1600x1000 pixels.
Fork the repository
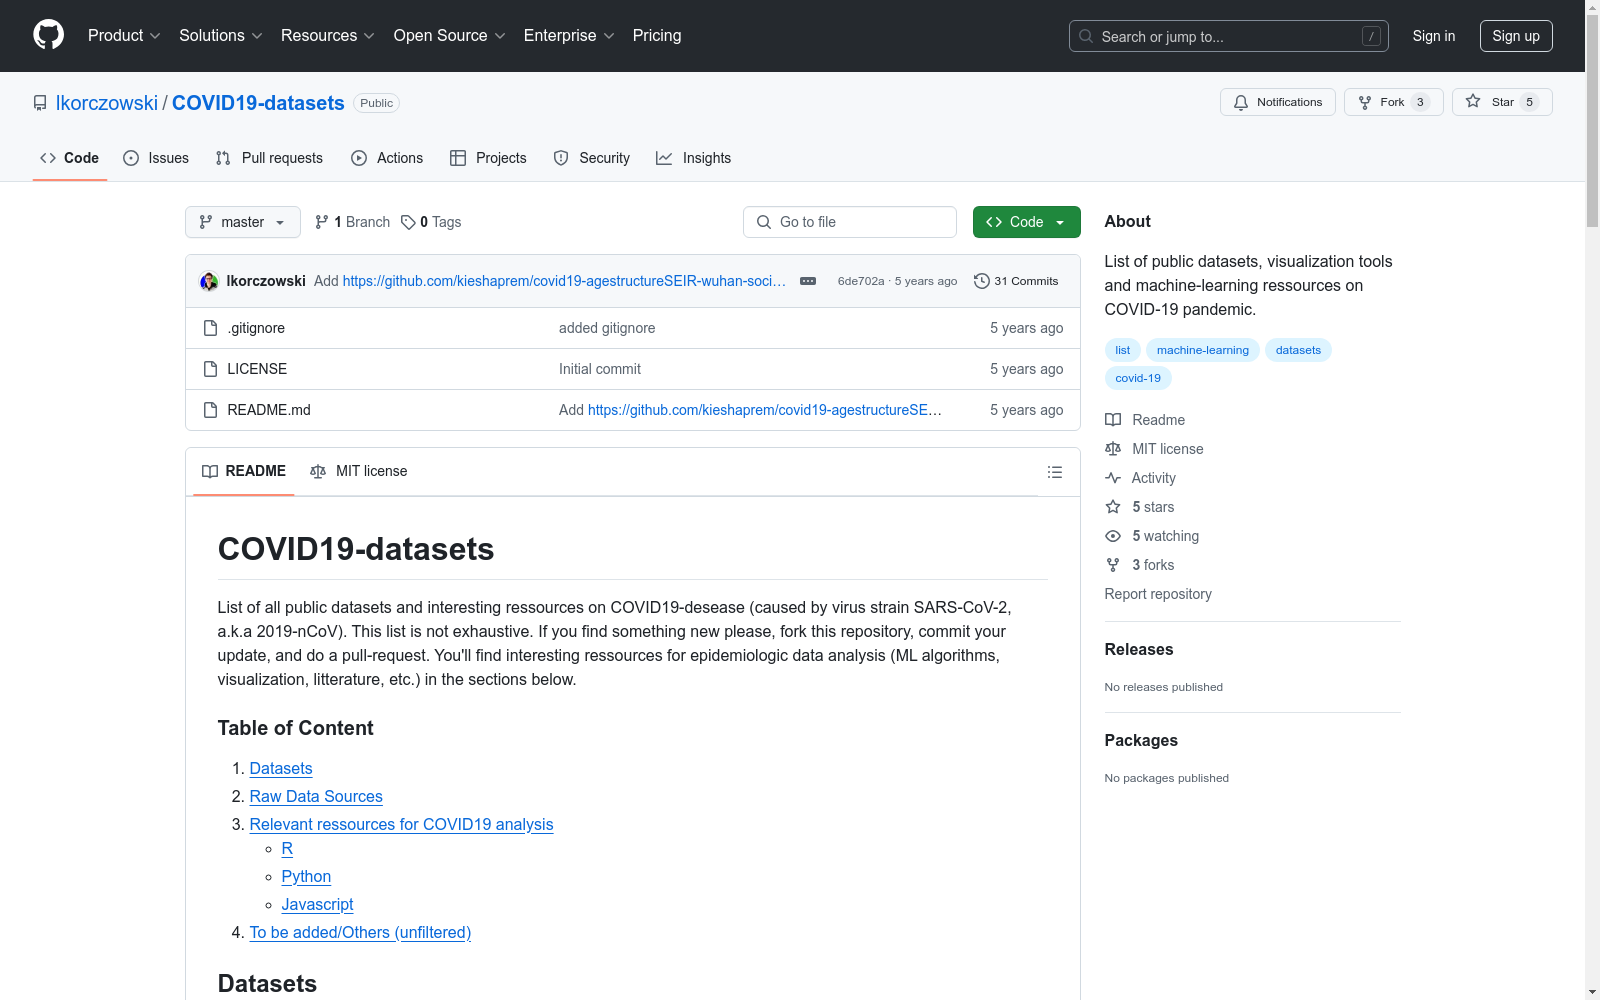coord(1393,102)
